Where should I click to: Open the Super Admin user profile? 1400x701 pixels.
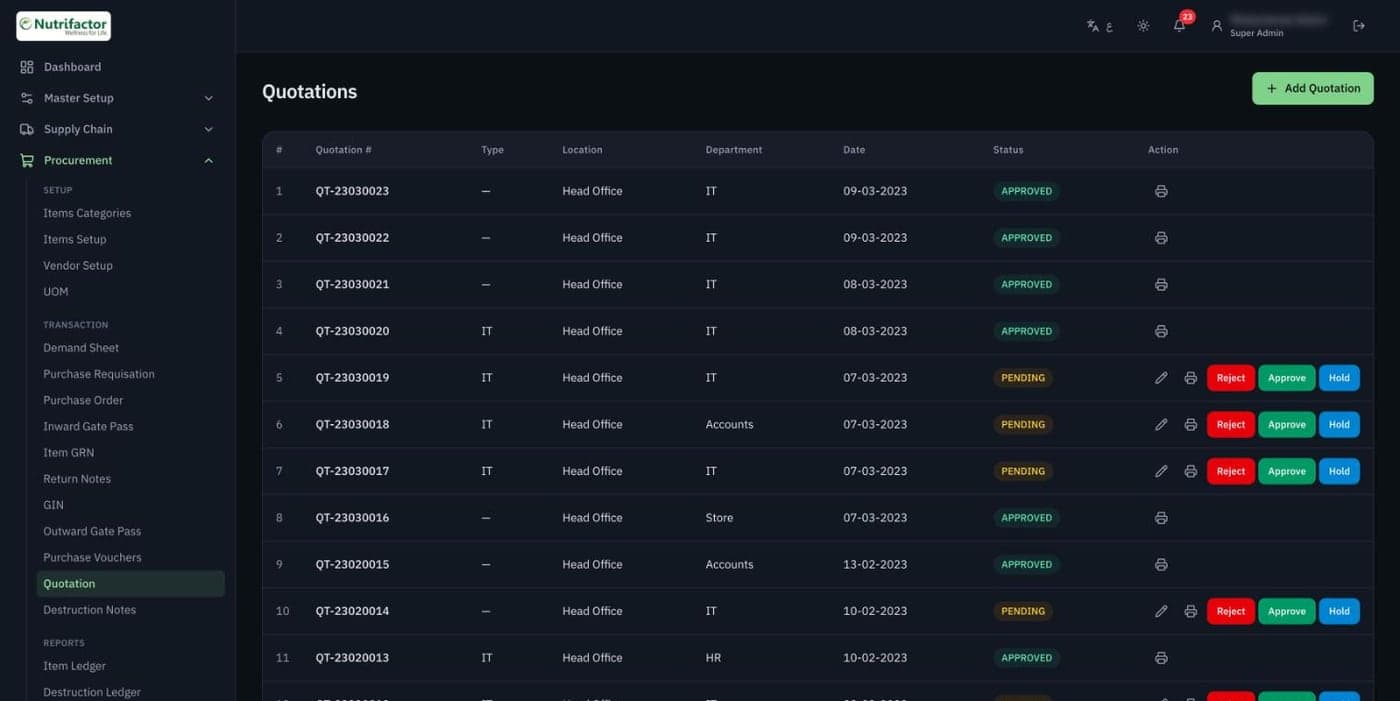[1267, 26]
